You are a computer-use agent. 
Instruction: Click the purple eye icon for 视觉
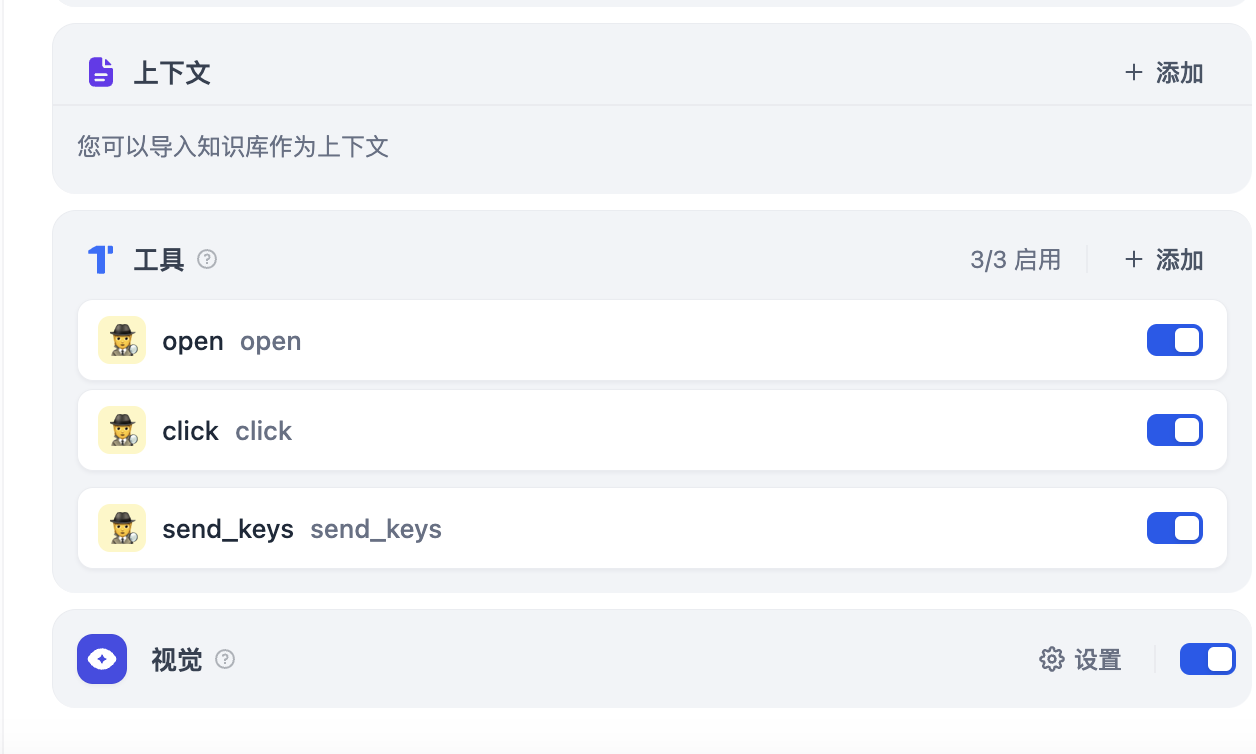(x=102, y=659)
